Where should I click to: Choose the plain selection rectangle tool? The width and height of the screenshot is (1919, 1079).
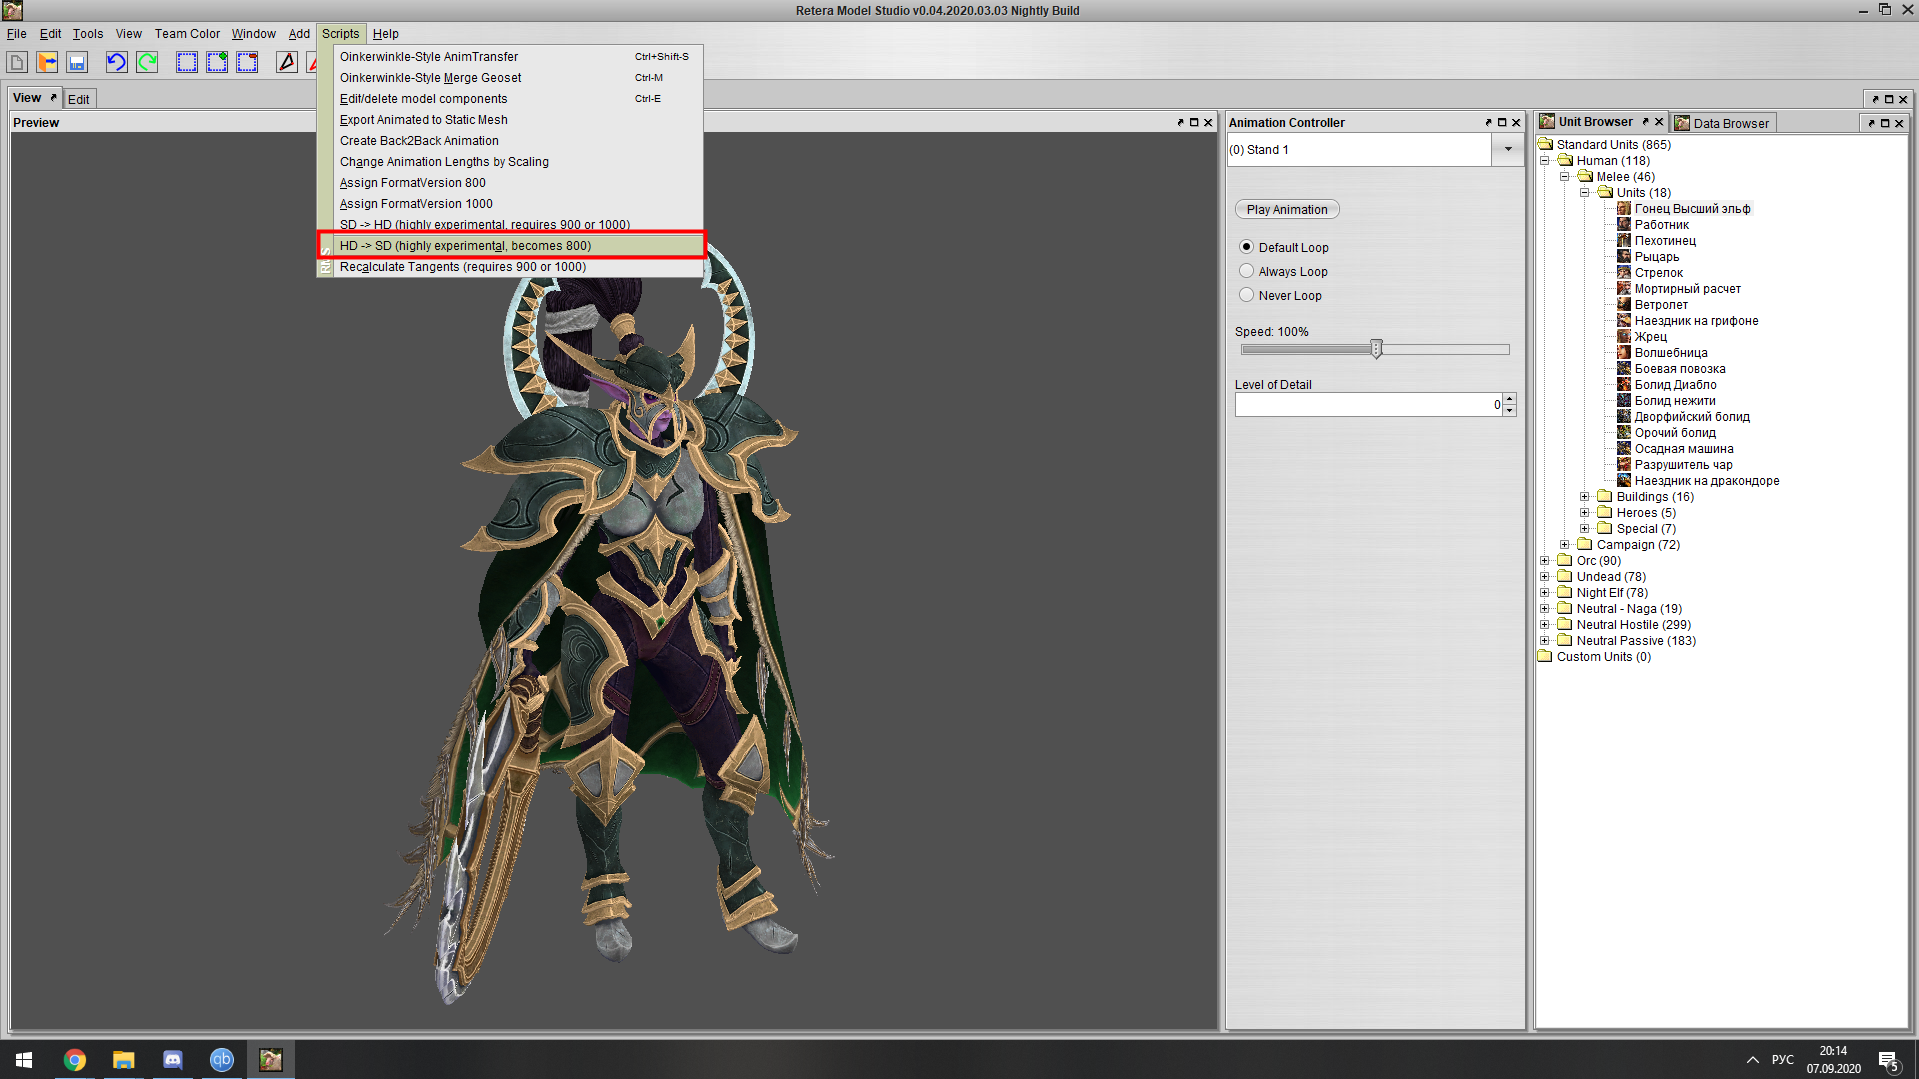click(x=187, y=62)
